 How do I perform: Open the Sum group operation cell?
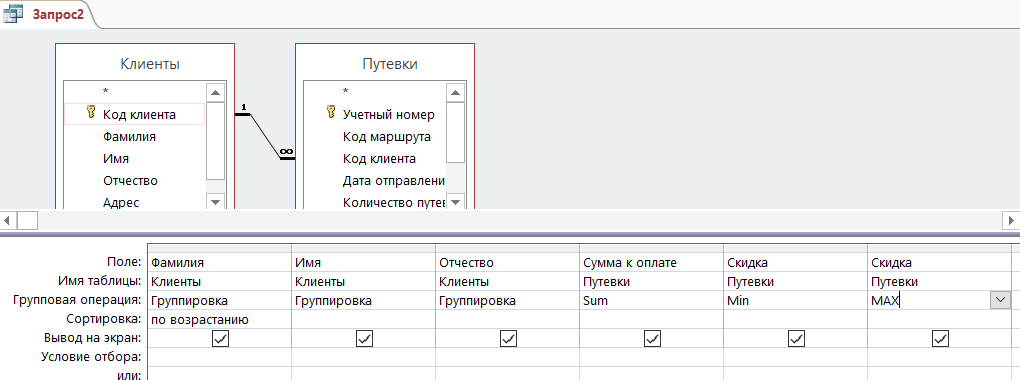click(651, 301)
